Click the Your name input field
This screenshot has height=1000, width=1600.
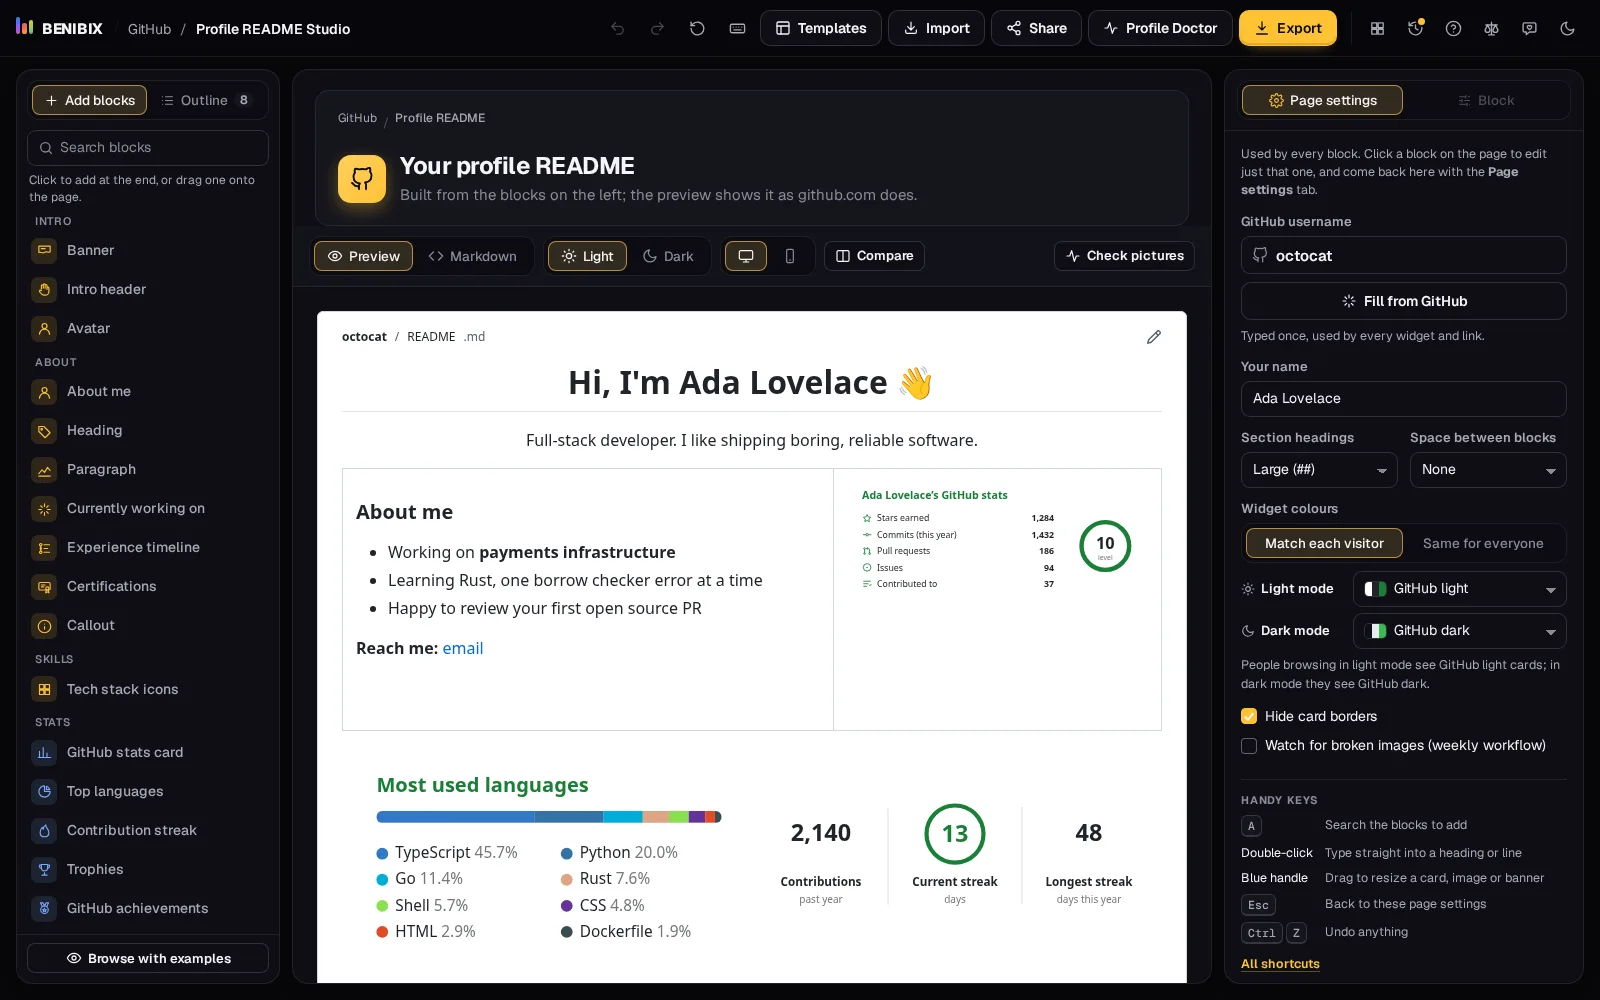pos(1404,399)
